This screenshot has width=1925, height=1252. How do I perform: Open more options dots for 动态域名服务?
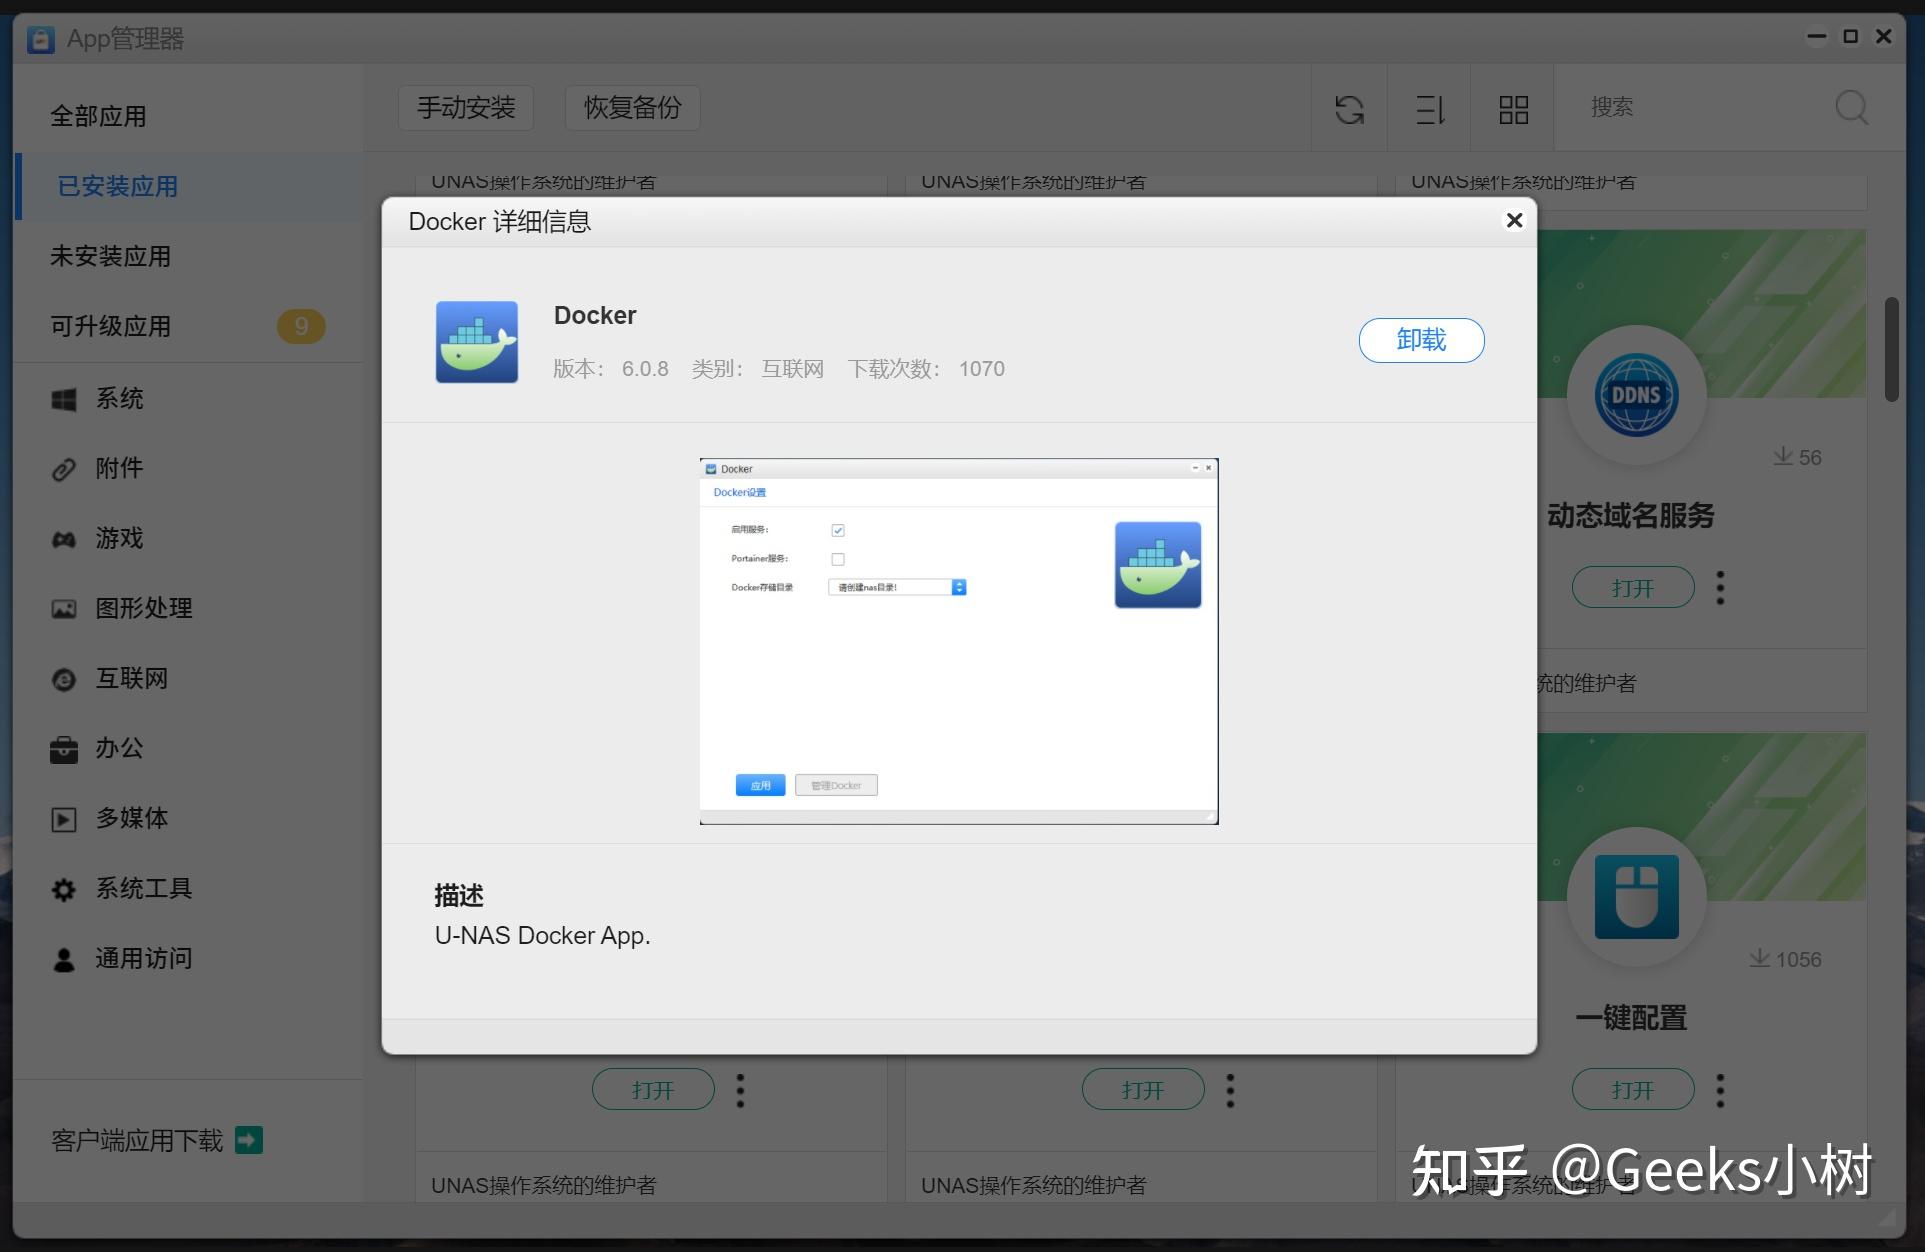point(1720,588)
